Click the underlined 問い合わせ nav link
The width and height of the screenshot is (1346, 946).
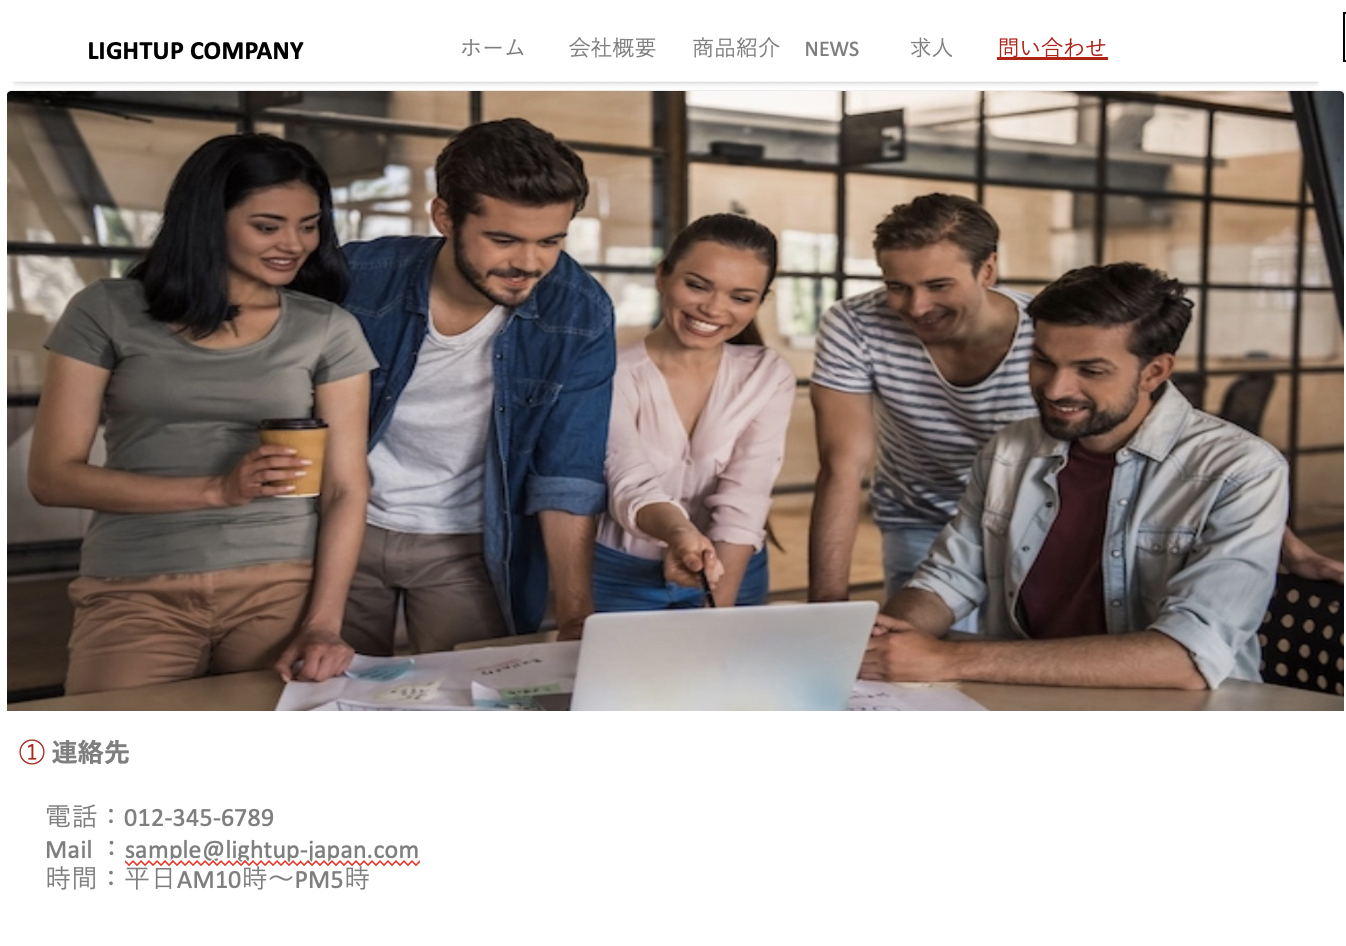(1052, 48)
